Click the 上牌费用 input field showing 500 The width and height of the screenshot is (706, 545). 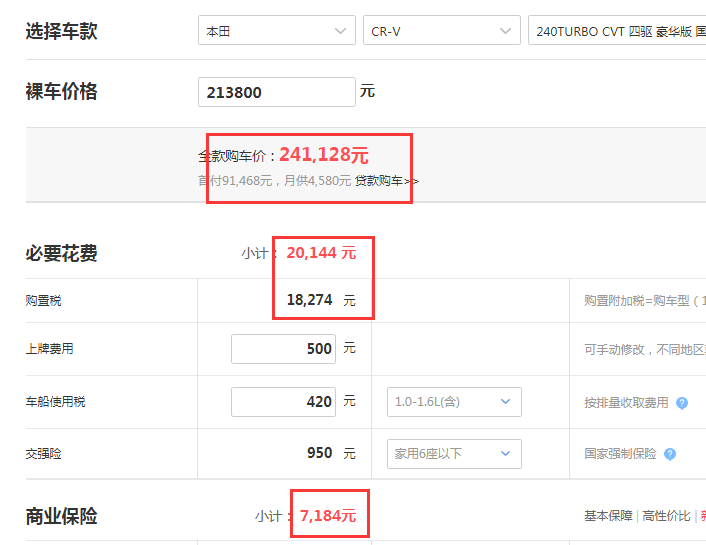point(283,349)
